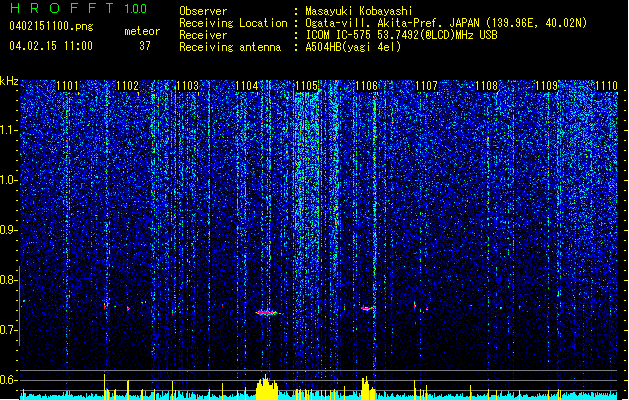This screenshot has height=400, width=629.
Task: Click the 1106 time marker
Action: (367, 86)
